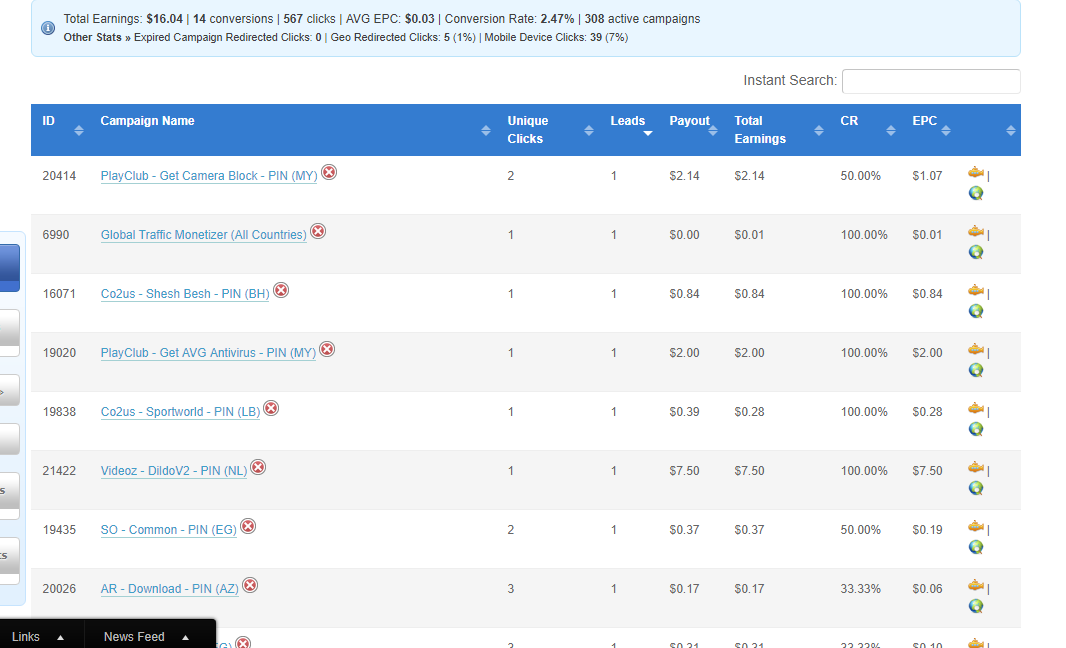The width and height of the screenshot is (1066, 648).
Task: Click globe icon in row 19838
Action: [976, 429]
